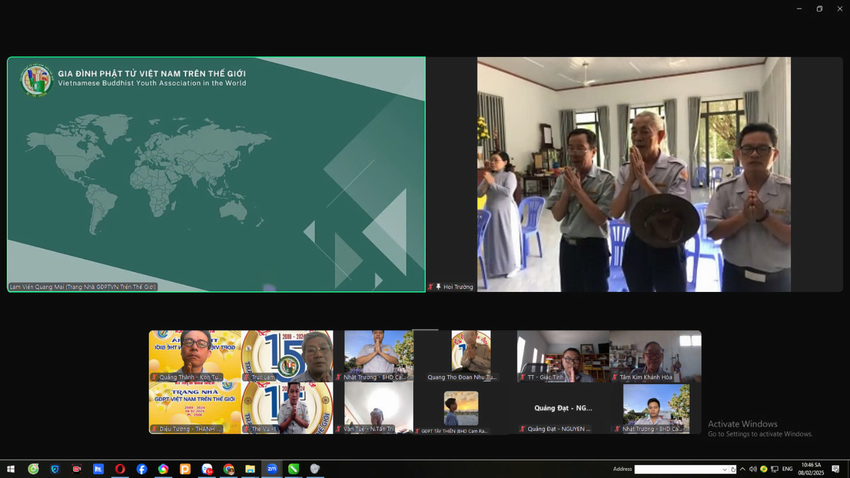Click the green-yellow circular tray icon
Viewport: 850px width, 478px height.
(x=764, y=469)
